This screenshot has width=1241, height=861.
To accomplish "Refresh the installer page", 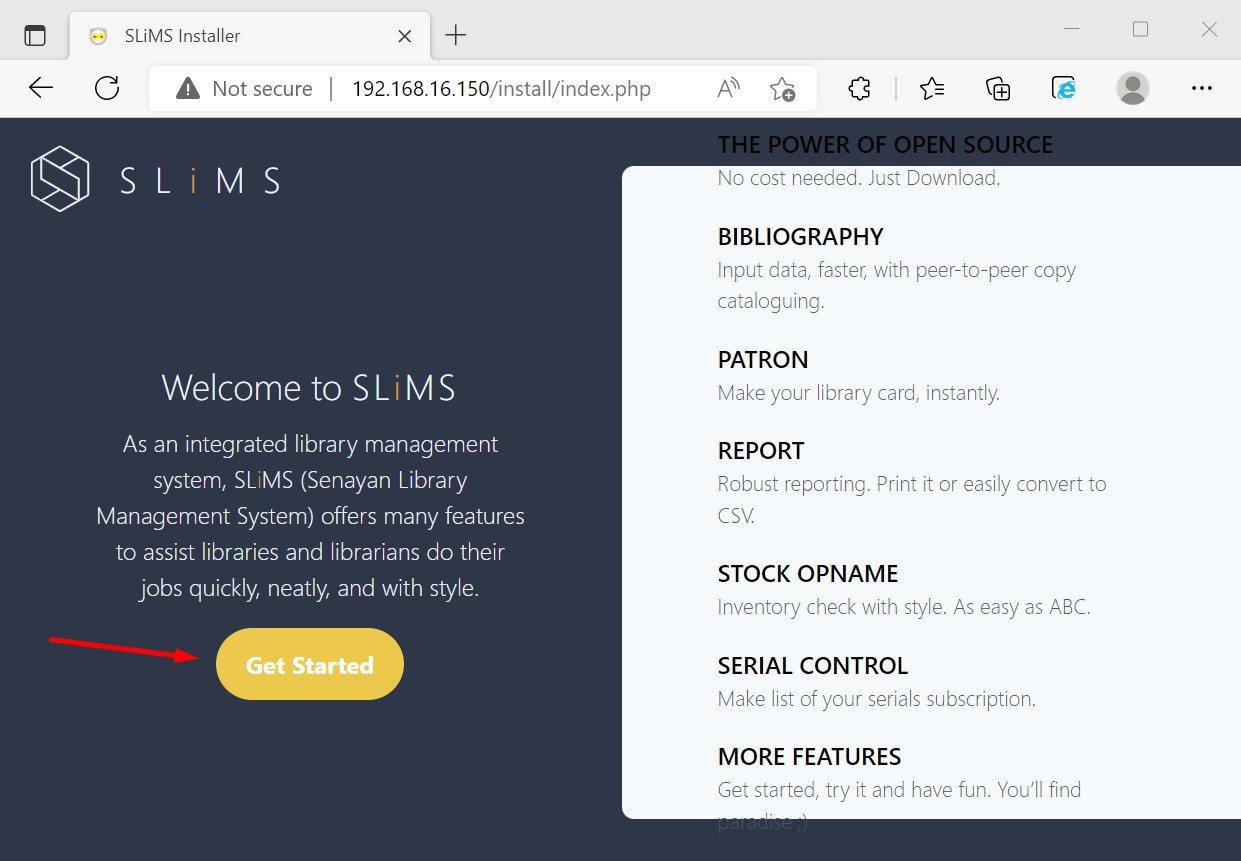I will 107,89.
